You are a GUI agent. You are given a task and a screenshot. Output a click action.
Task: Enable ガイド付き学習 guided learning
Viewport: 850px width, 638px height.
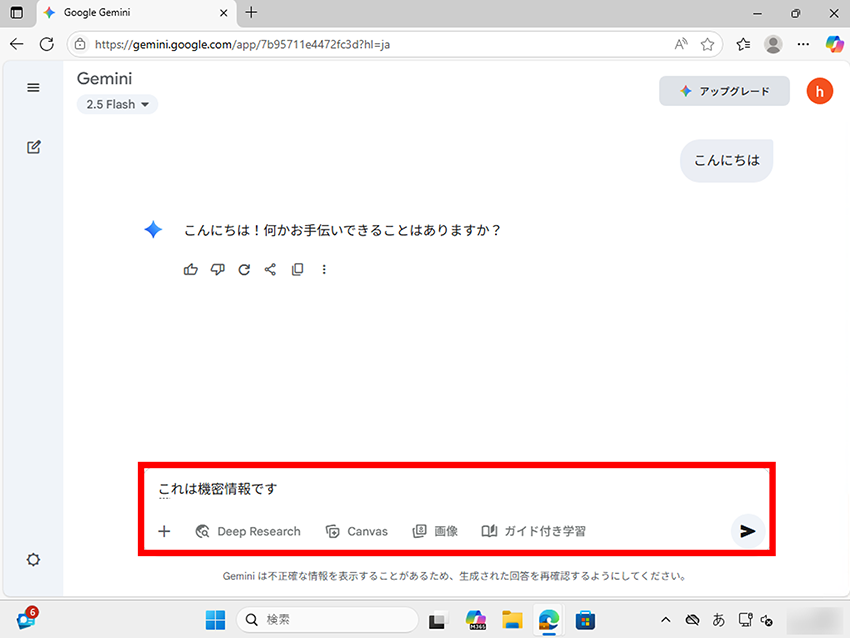tap(534, 531)
